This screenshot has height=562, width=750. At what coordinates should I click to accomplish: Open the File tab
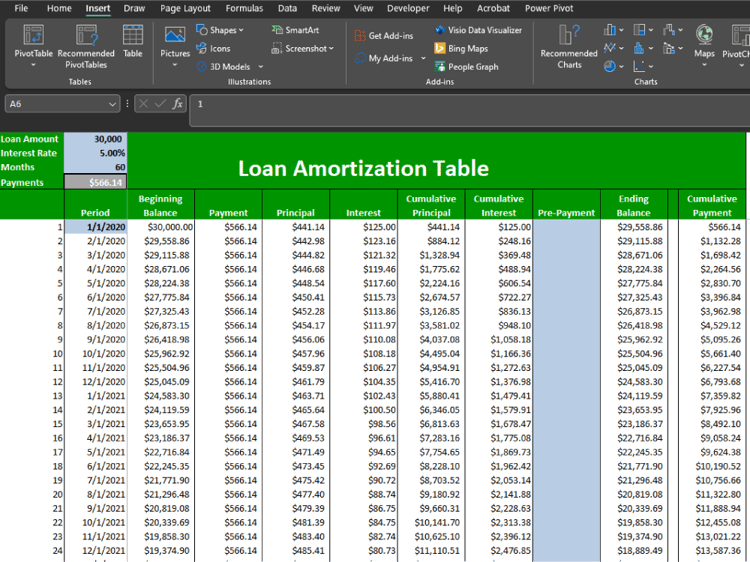[21, 8]
